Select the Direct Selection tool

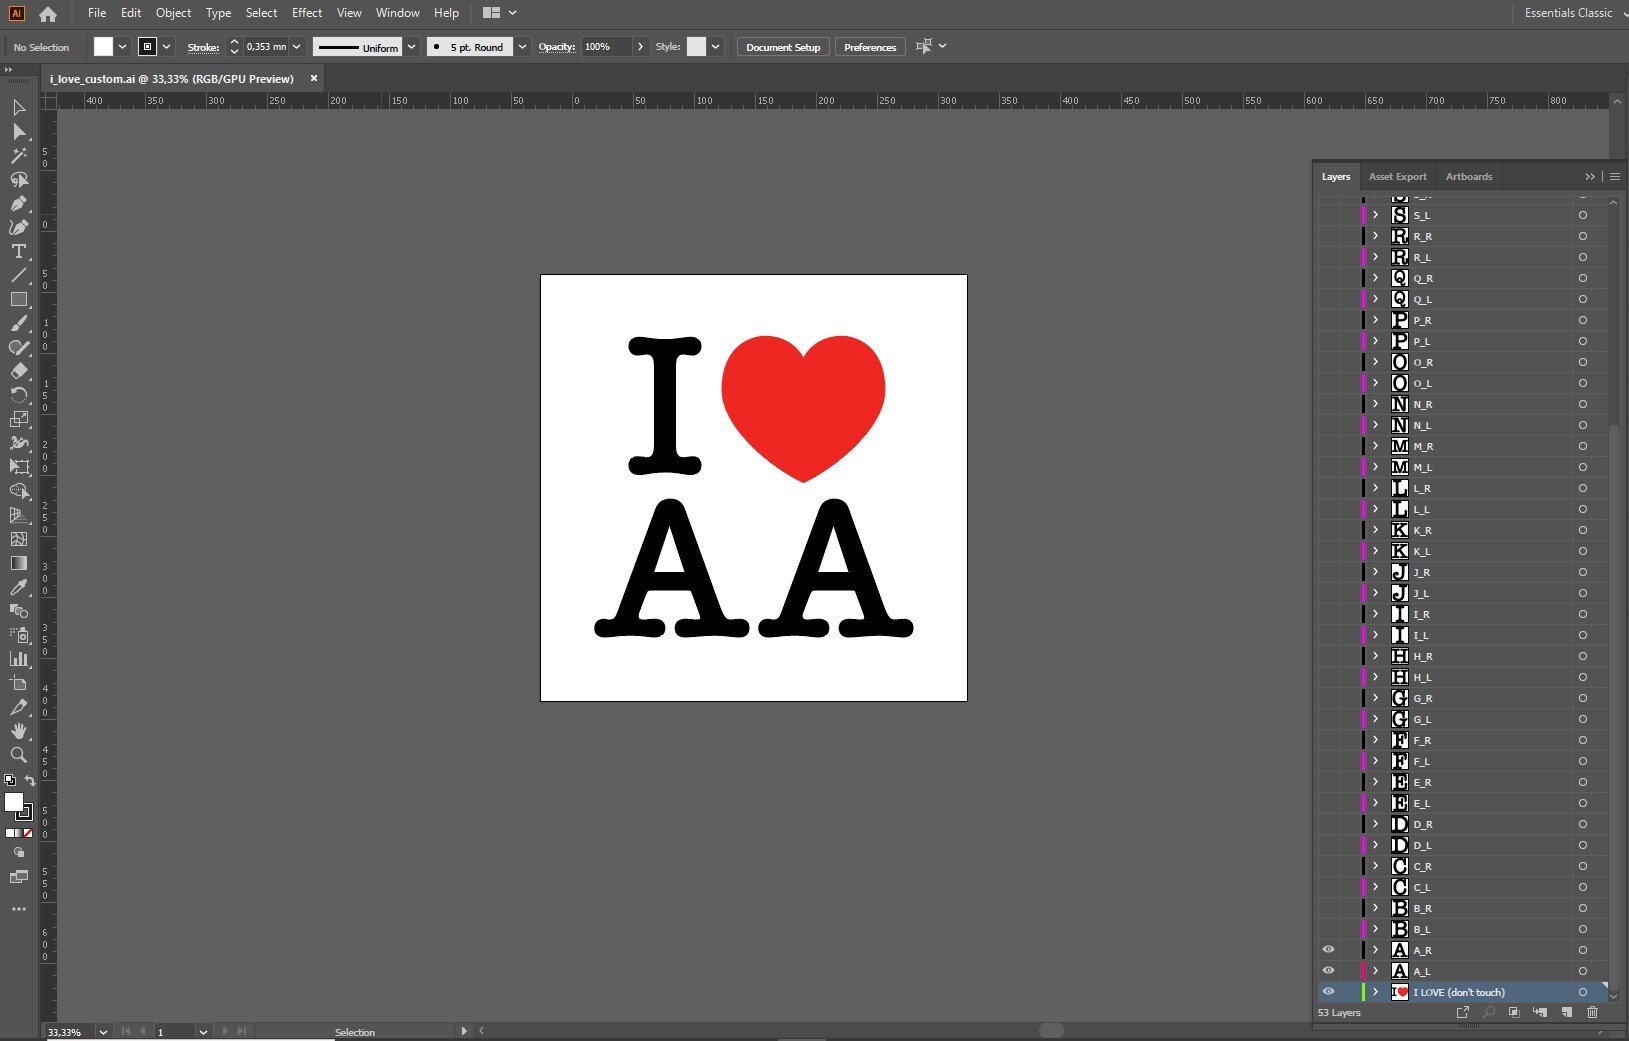pyautogui.click(x=18, y=131)
